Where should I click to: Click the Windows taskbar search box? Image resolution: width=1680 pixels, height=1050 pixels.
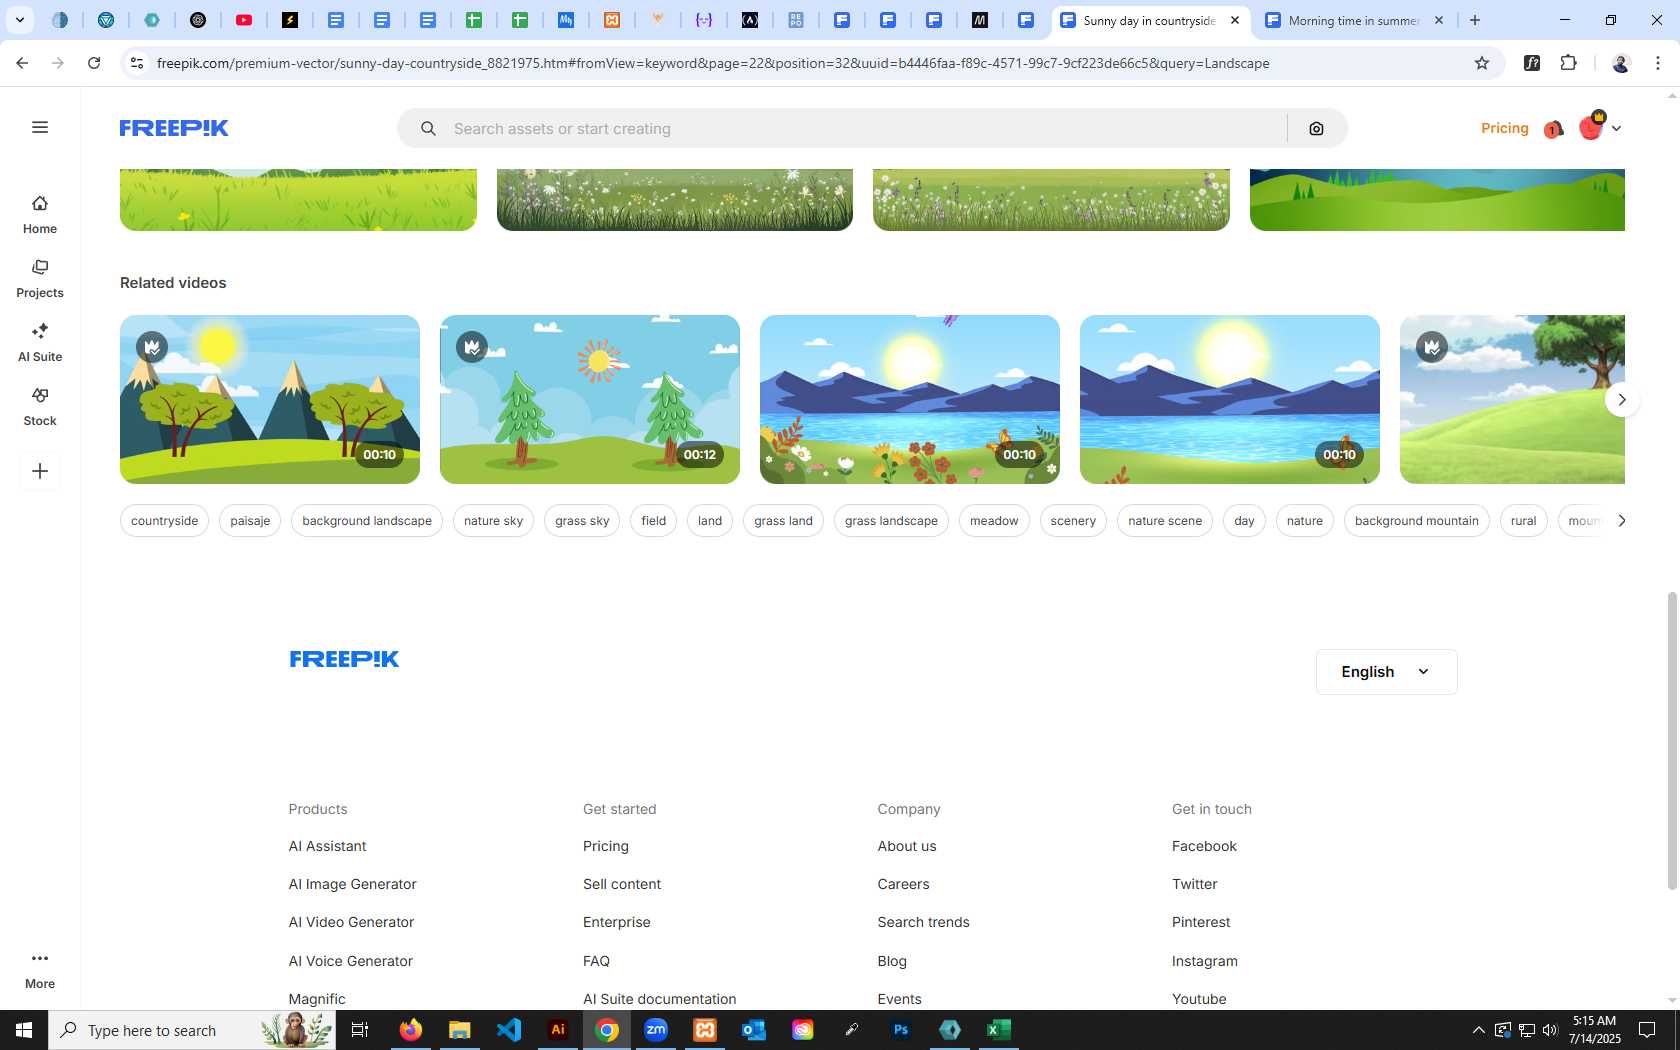[x=192, y=1030]
